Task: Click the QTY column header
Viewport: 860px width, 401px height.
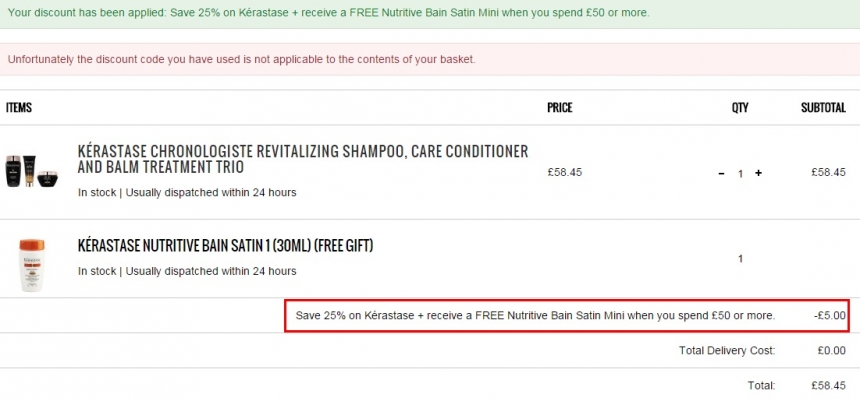Action: pos(740,108)
